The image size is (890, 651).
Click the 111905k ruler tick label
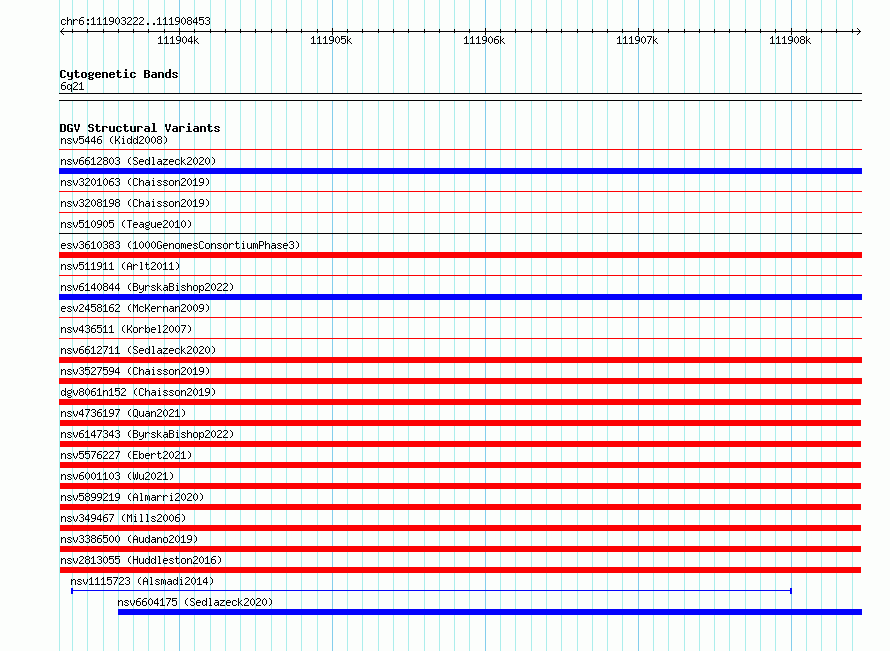click(331, 40)
